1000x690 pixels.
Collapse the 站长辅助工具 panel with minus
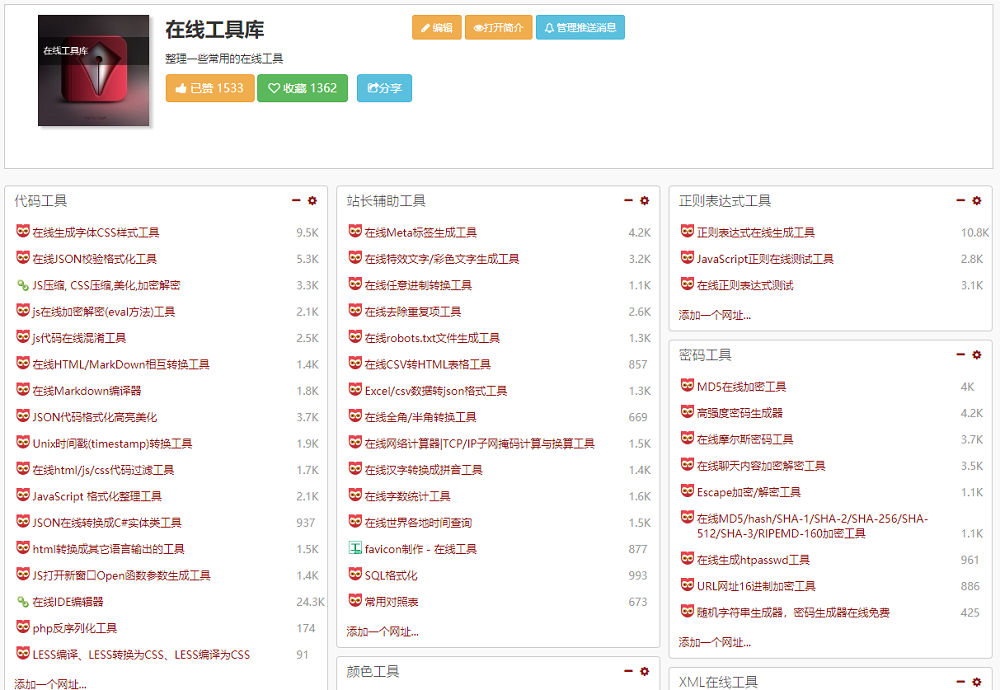pyautogui.click(x=628, y=201)
